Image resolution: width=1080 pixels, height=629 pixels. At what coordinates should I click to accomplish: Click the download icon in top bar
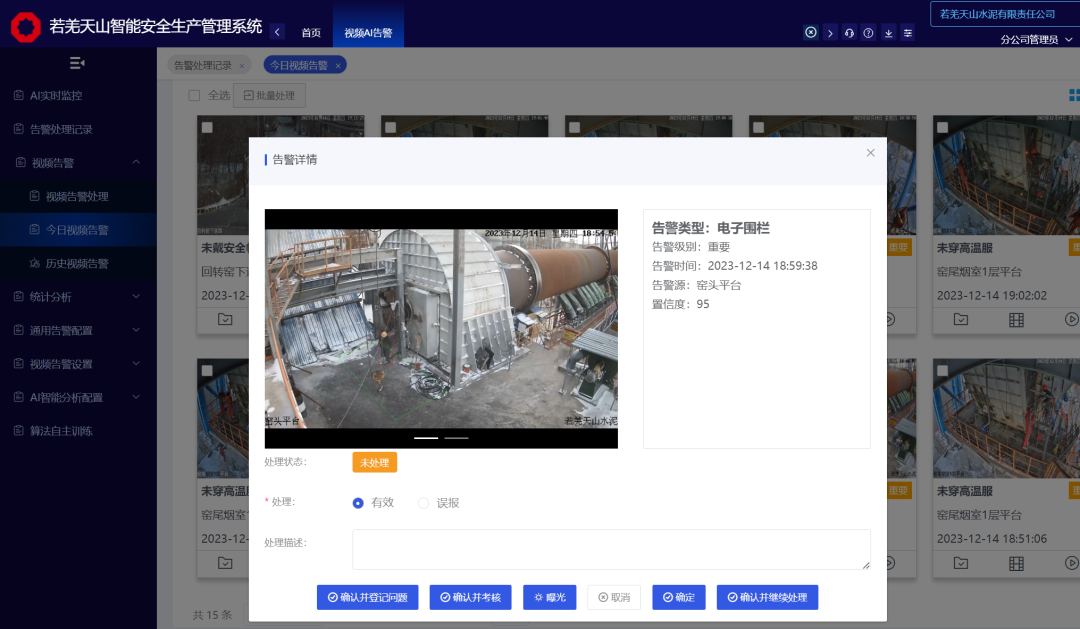tap(888, 33)
